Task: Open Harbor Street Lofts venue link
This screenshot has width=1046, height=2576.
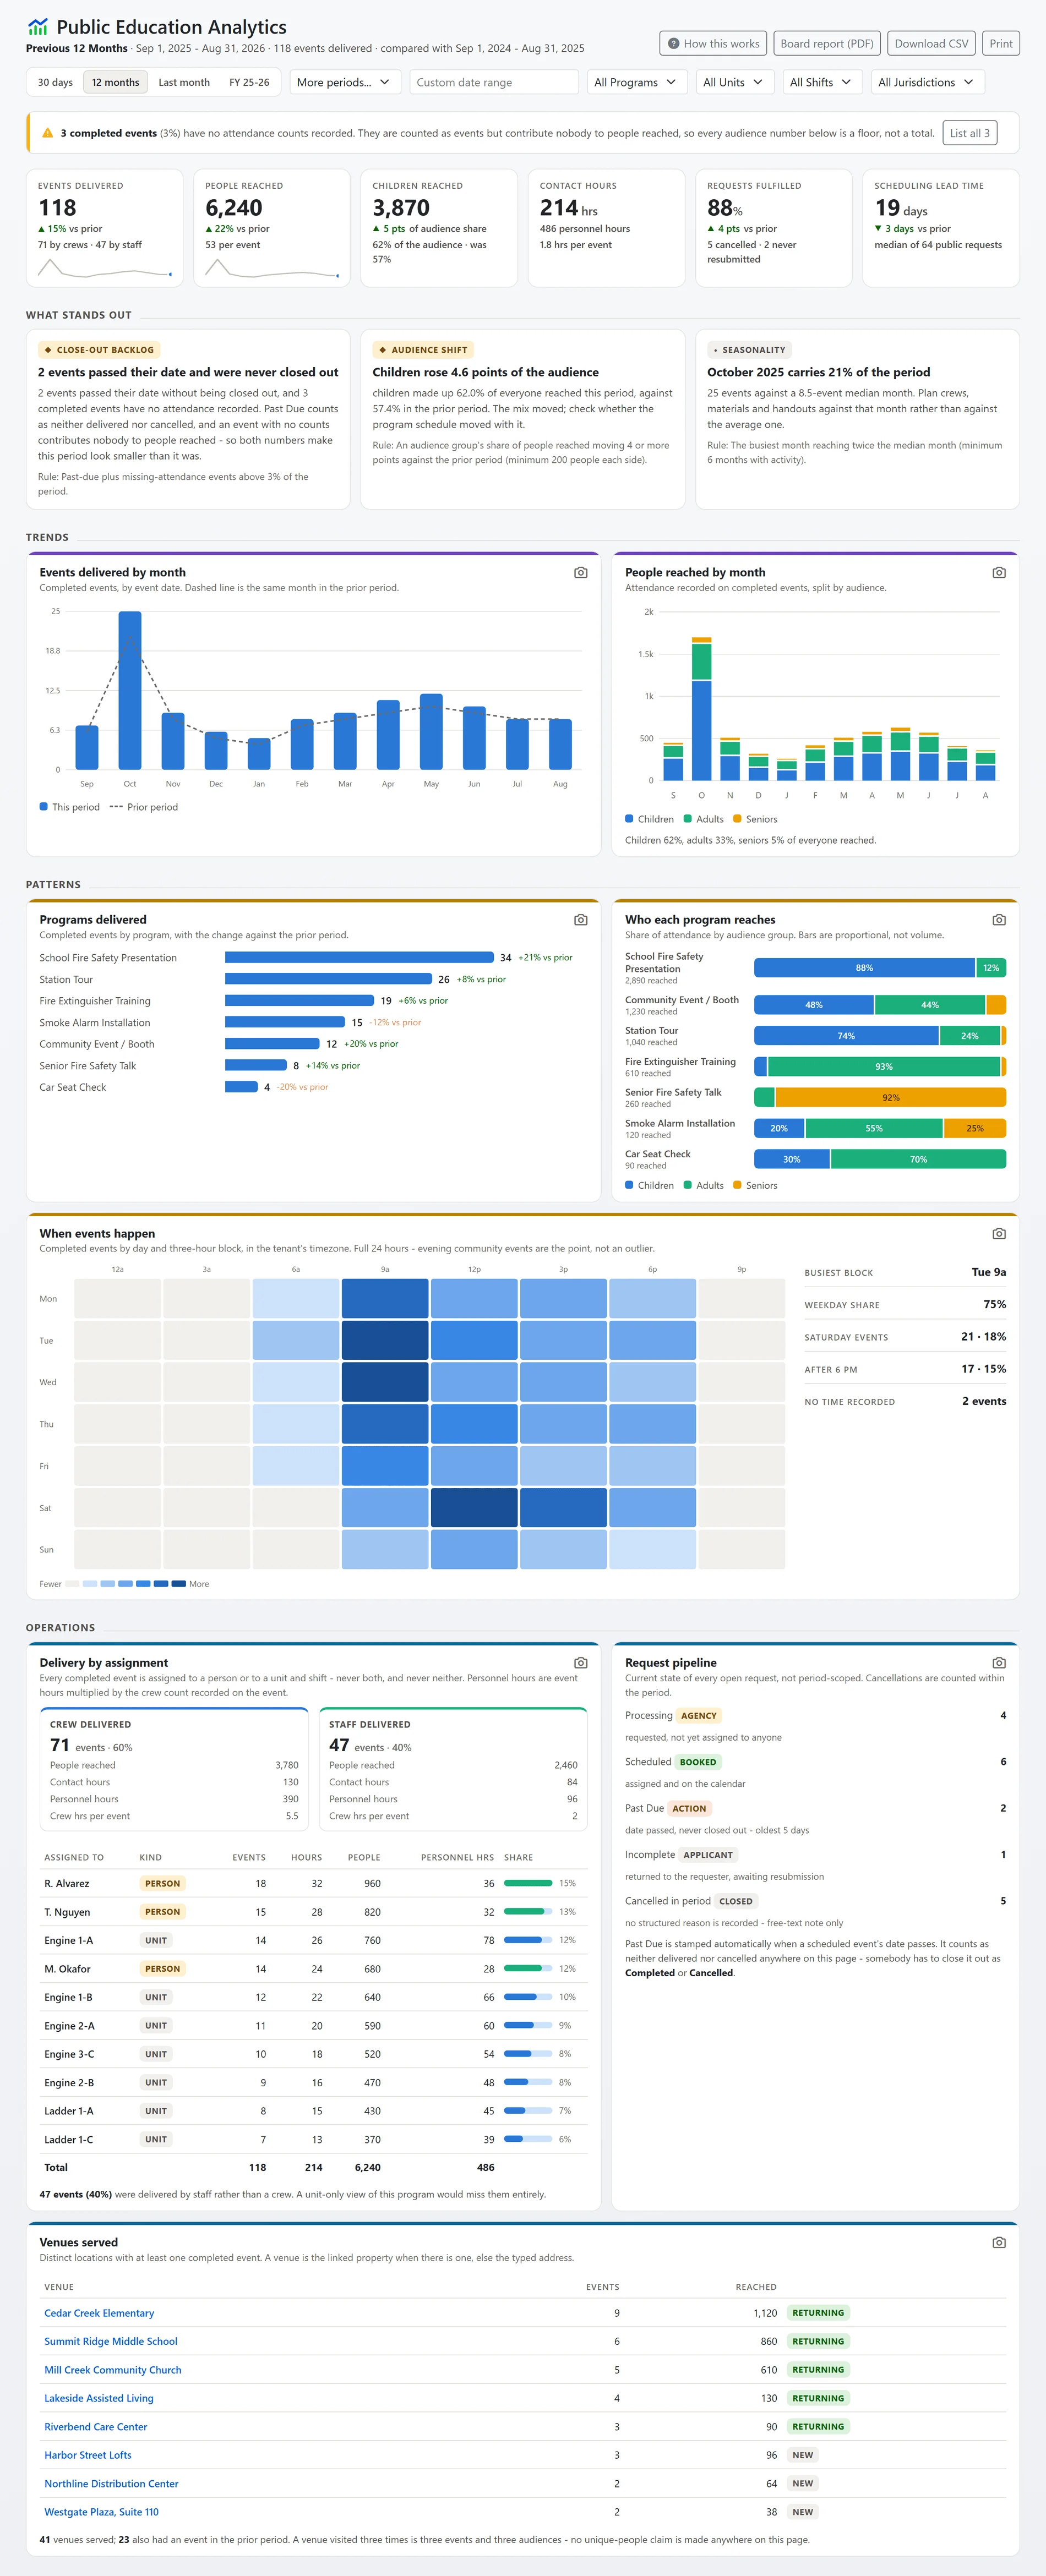Action: point(88,2456)
